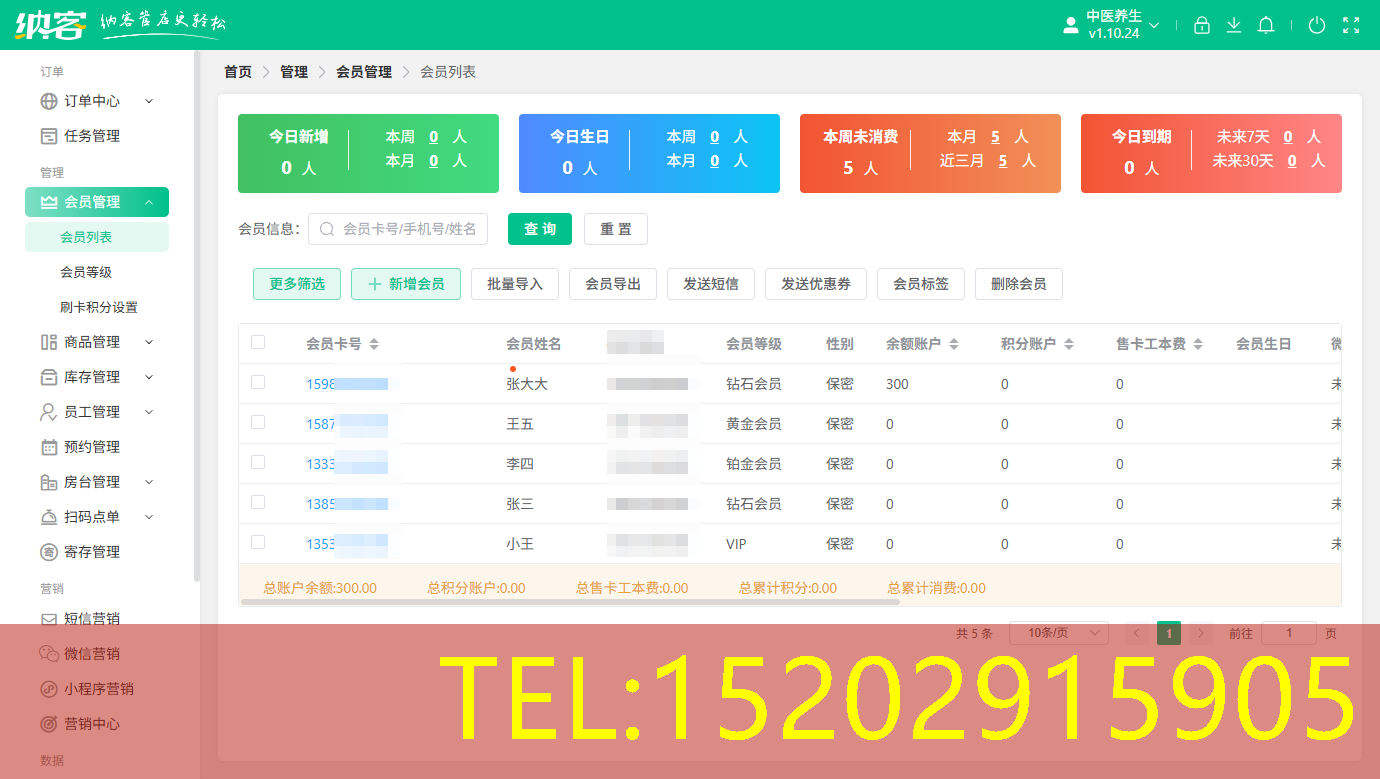Image resolution: width=1380 pixels, height=779 pixels.
Task: Check the row checkbox for 张大大
Action: tap(258, 384)
